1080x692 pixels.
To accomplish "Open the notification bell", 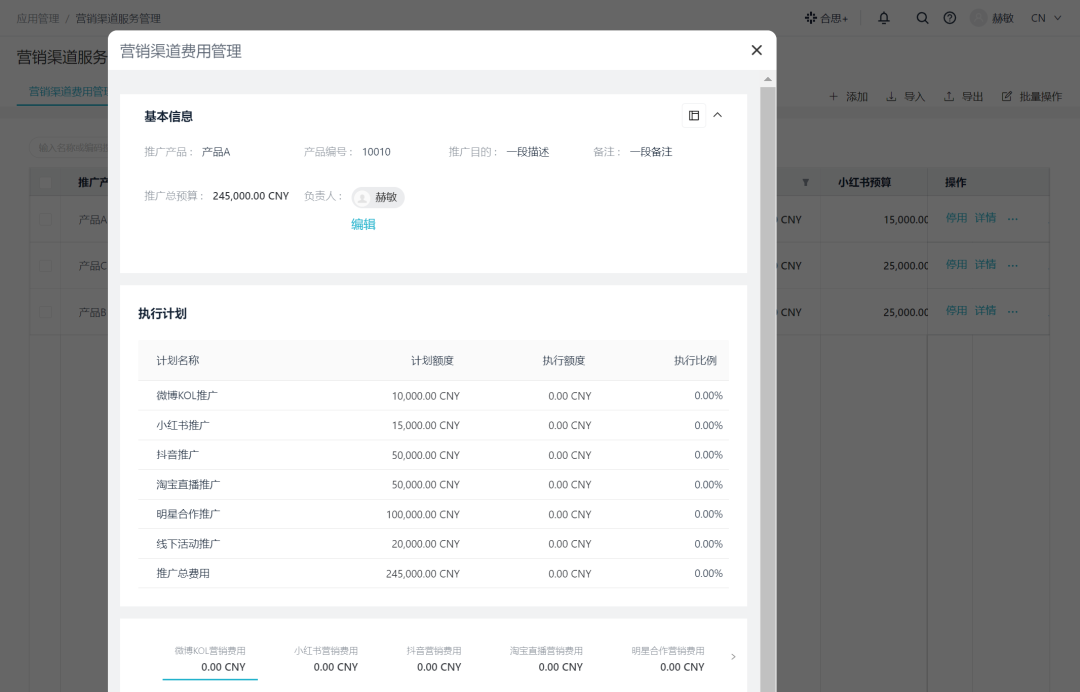I will (x=884, y=19).
